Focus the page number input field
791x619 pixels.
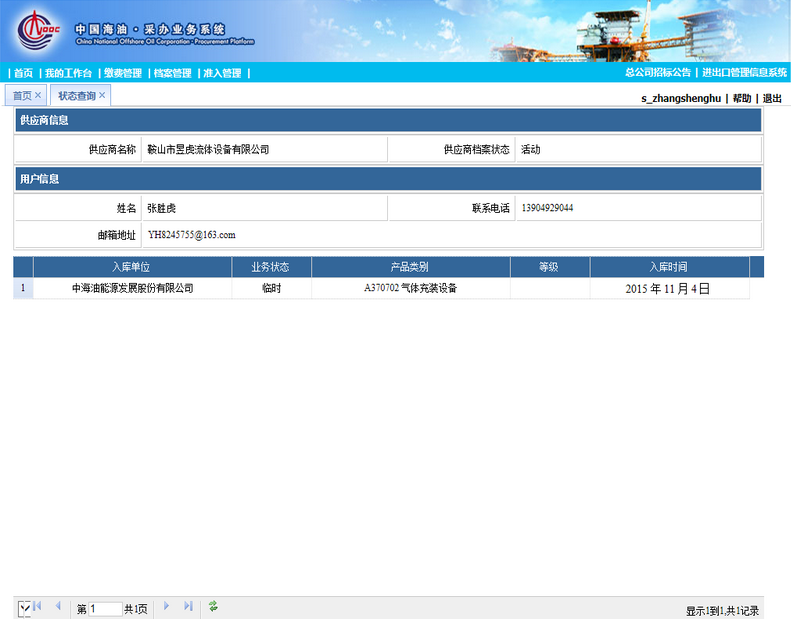[105, 609]
